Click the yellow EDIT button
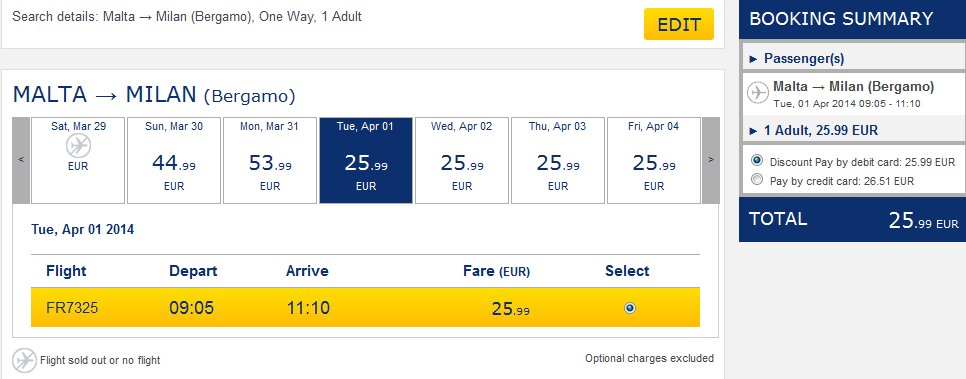 point(679,25)
